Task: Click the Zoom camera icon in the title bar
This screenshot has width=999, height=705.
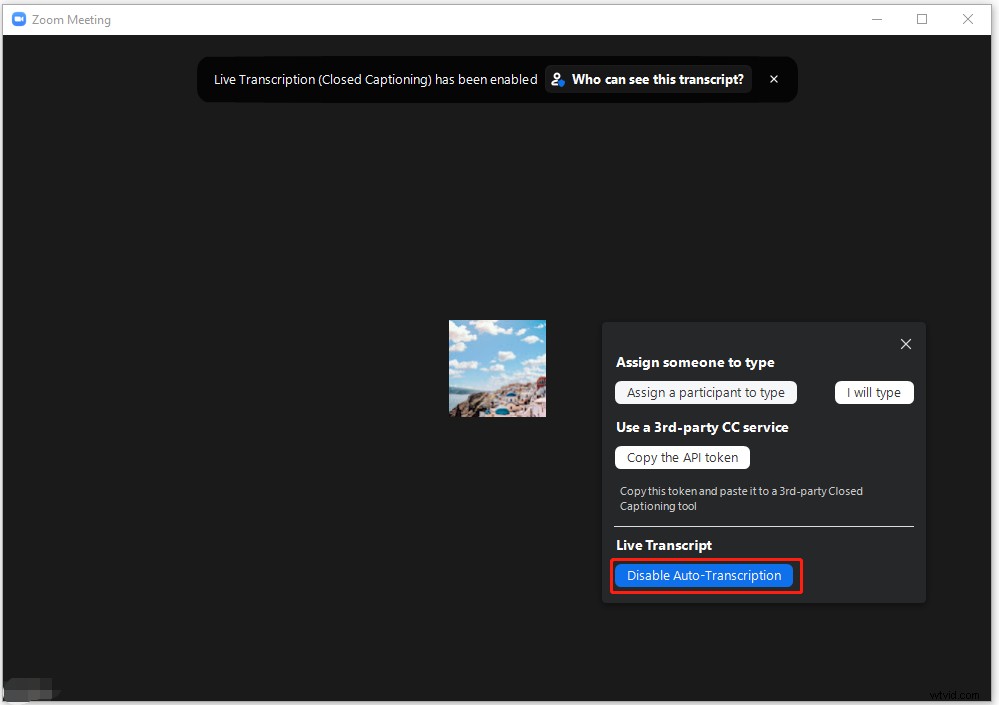Action: point(18,19)
